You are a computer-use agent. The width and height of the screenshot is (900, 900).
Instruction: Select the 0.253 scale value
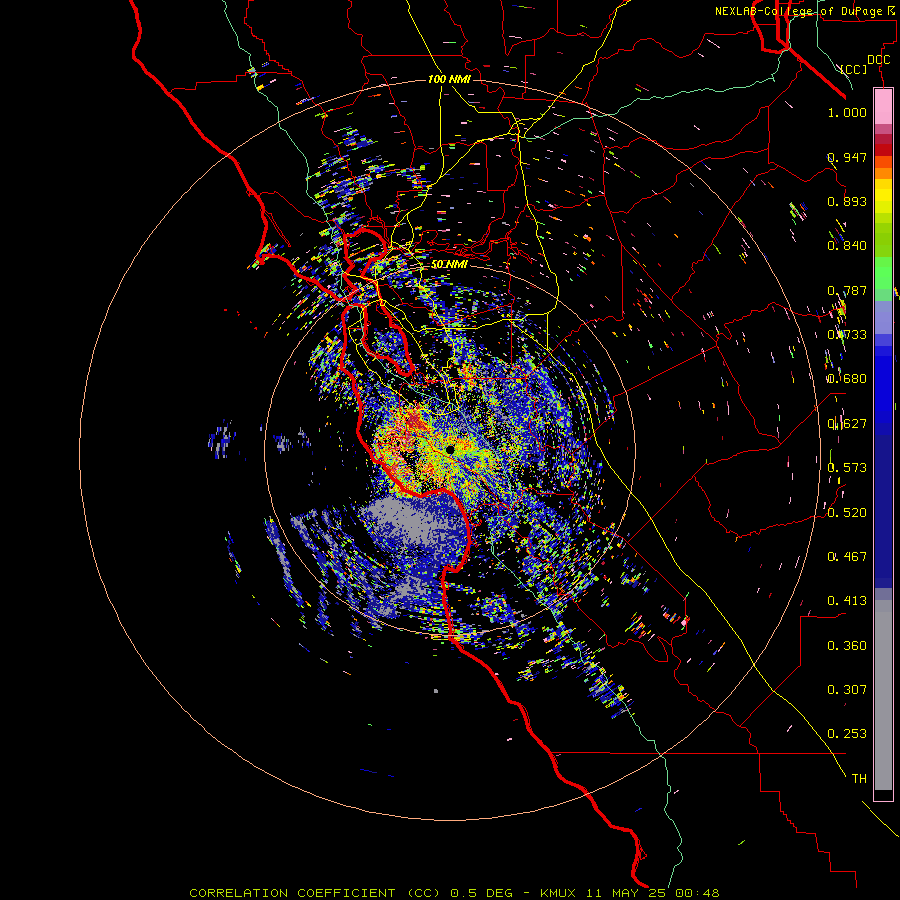click(x=847, y=734)
